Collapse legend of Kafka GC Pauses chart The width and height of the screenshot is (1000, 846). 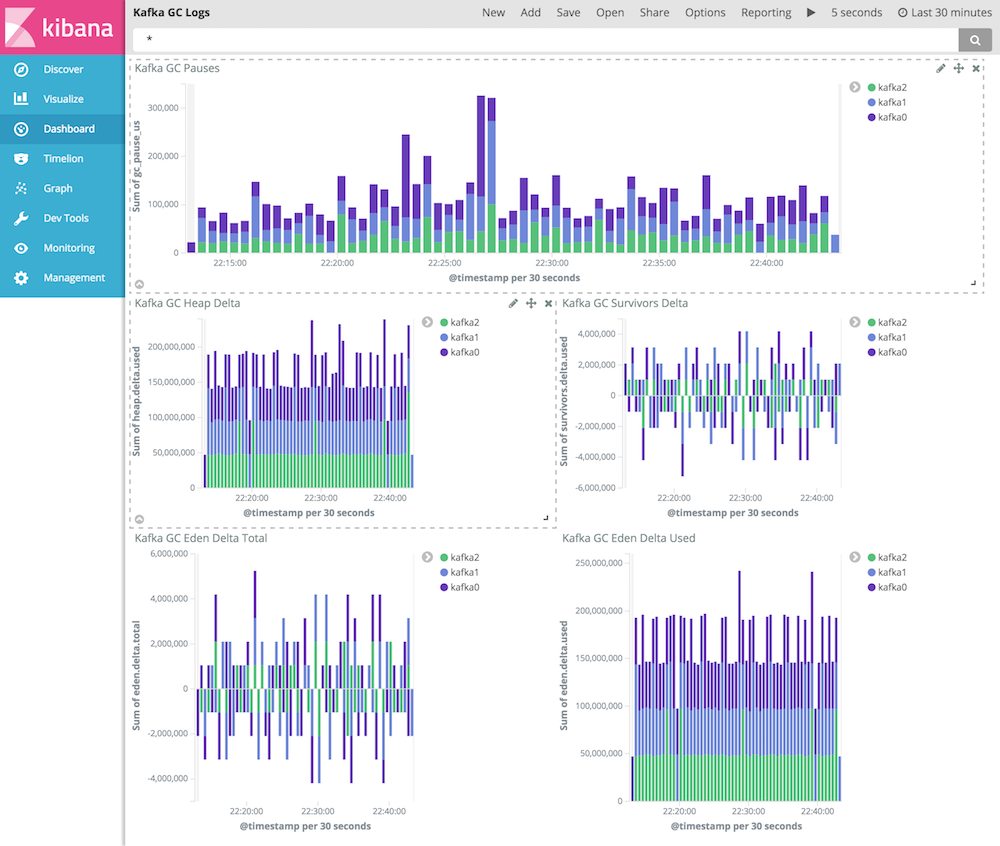855,87
